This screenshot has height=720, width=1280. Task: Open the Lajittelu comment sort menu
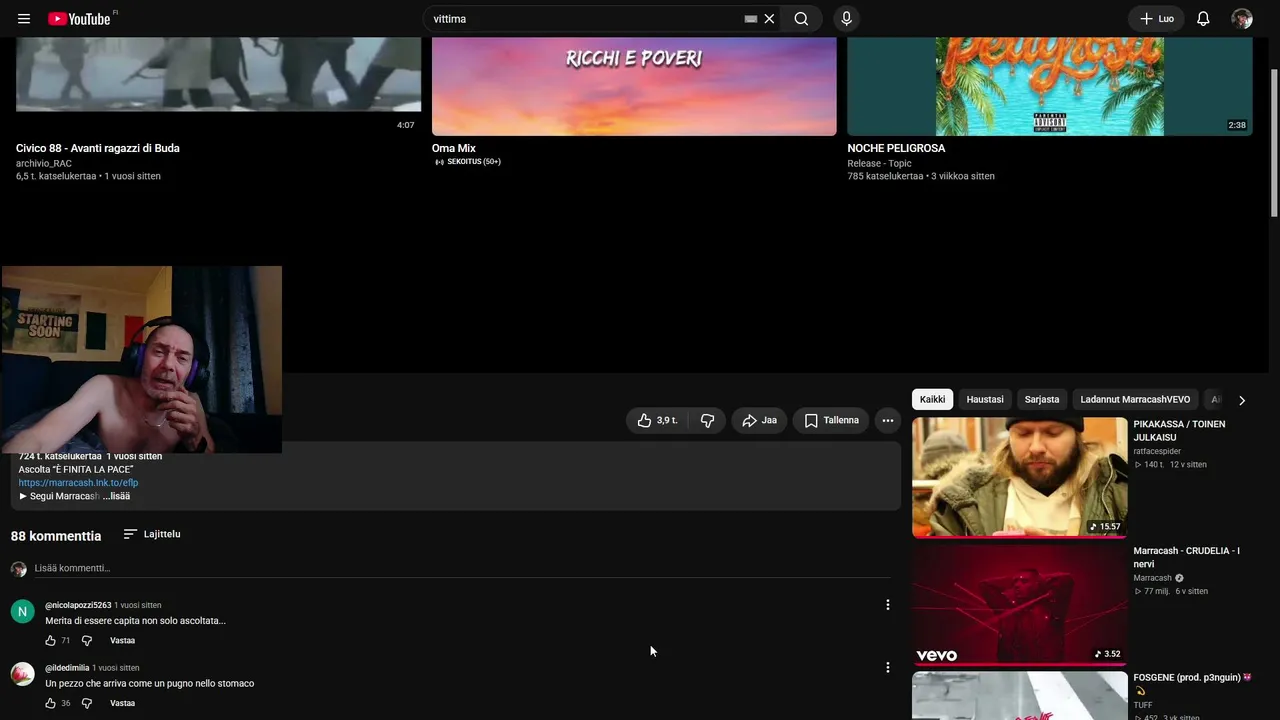(152, 534)
